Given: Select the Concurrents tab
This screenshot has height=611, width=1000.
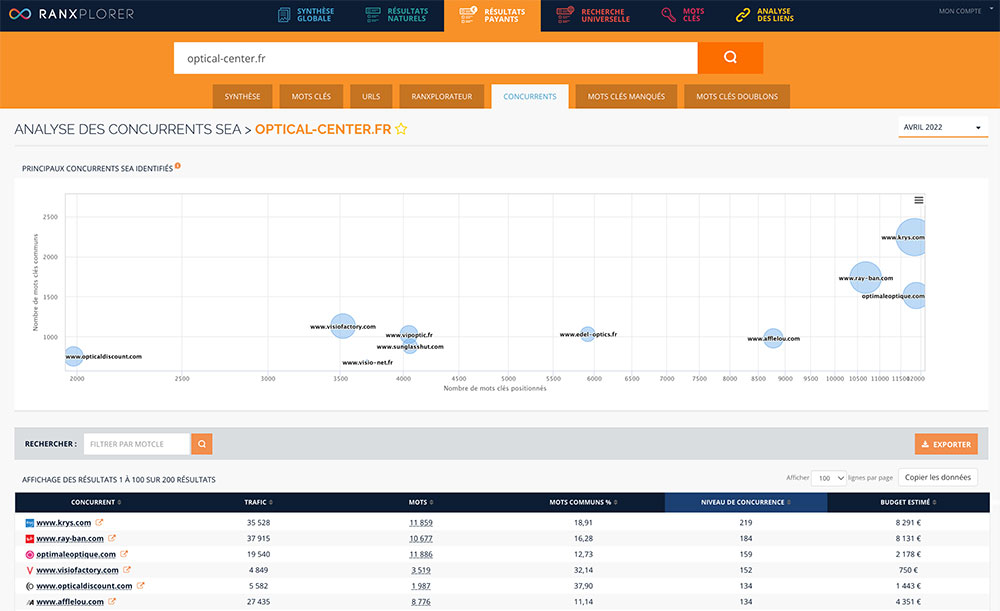Looking at the screenshot, I should (x=530, y=96).
